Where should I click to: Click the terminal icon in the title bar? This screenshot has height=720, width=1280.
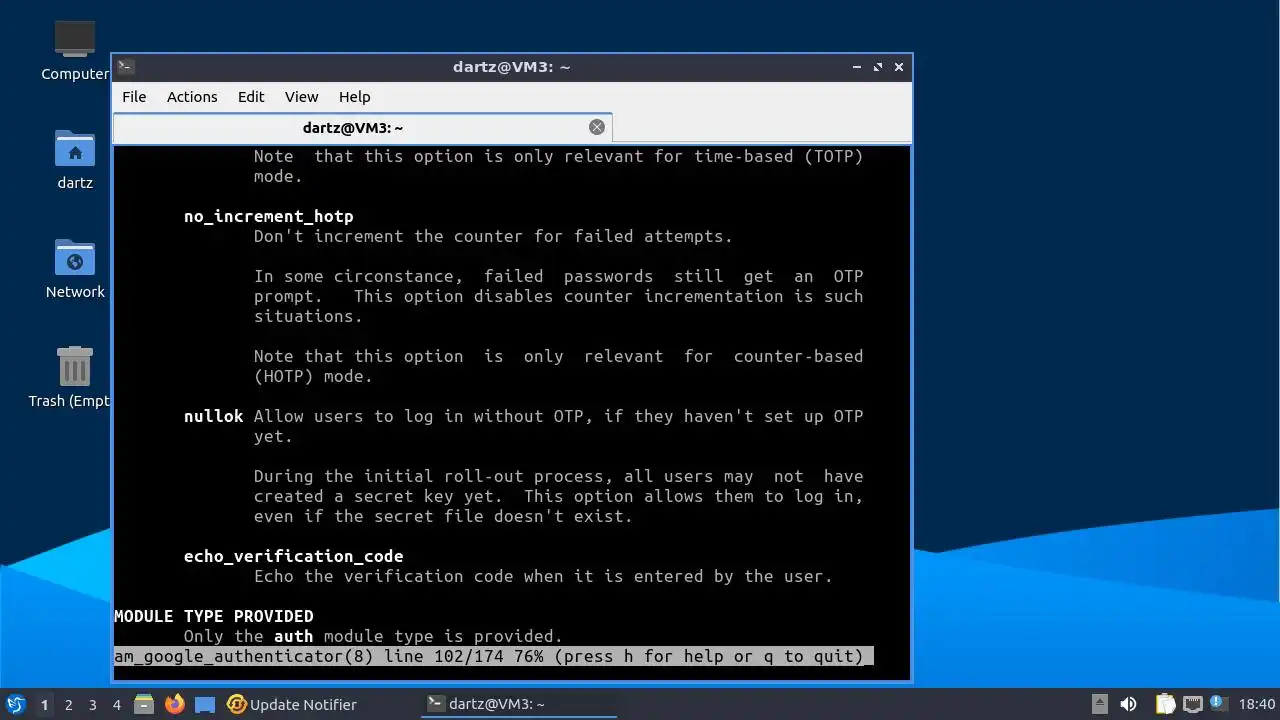[125, 67]
